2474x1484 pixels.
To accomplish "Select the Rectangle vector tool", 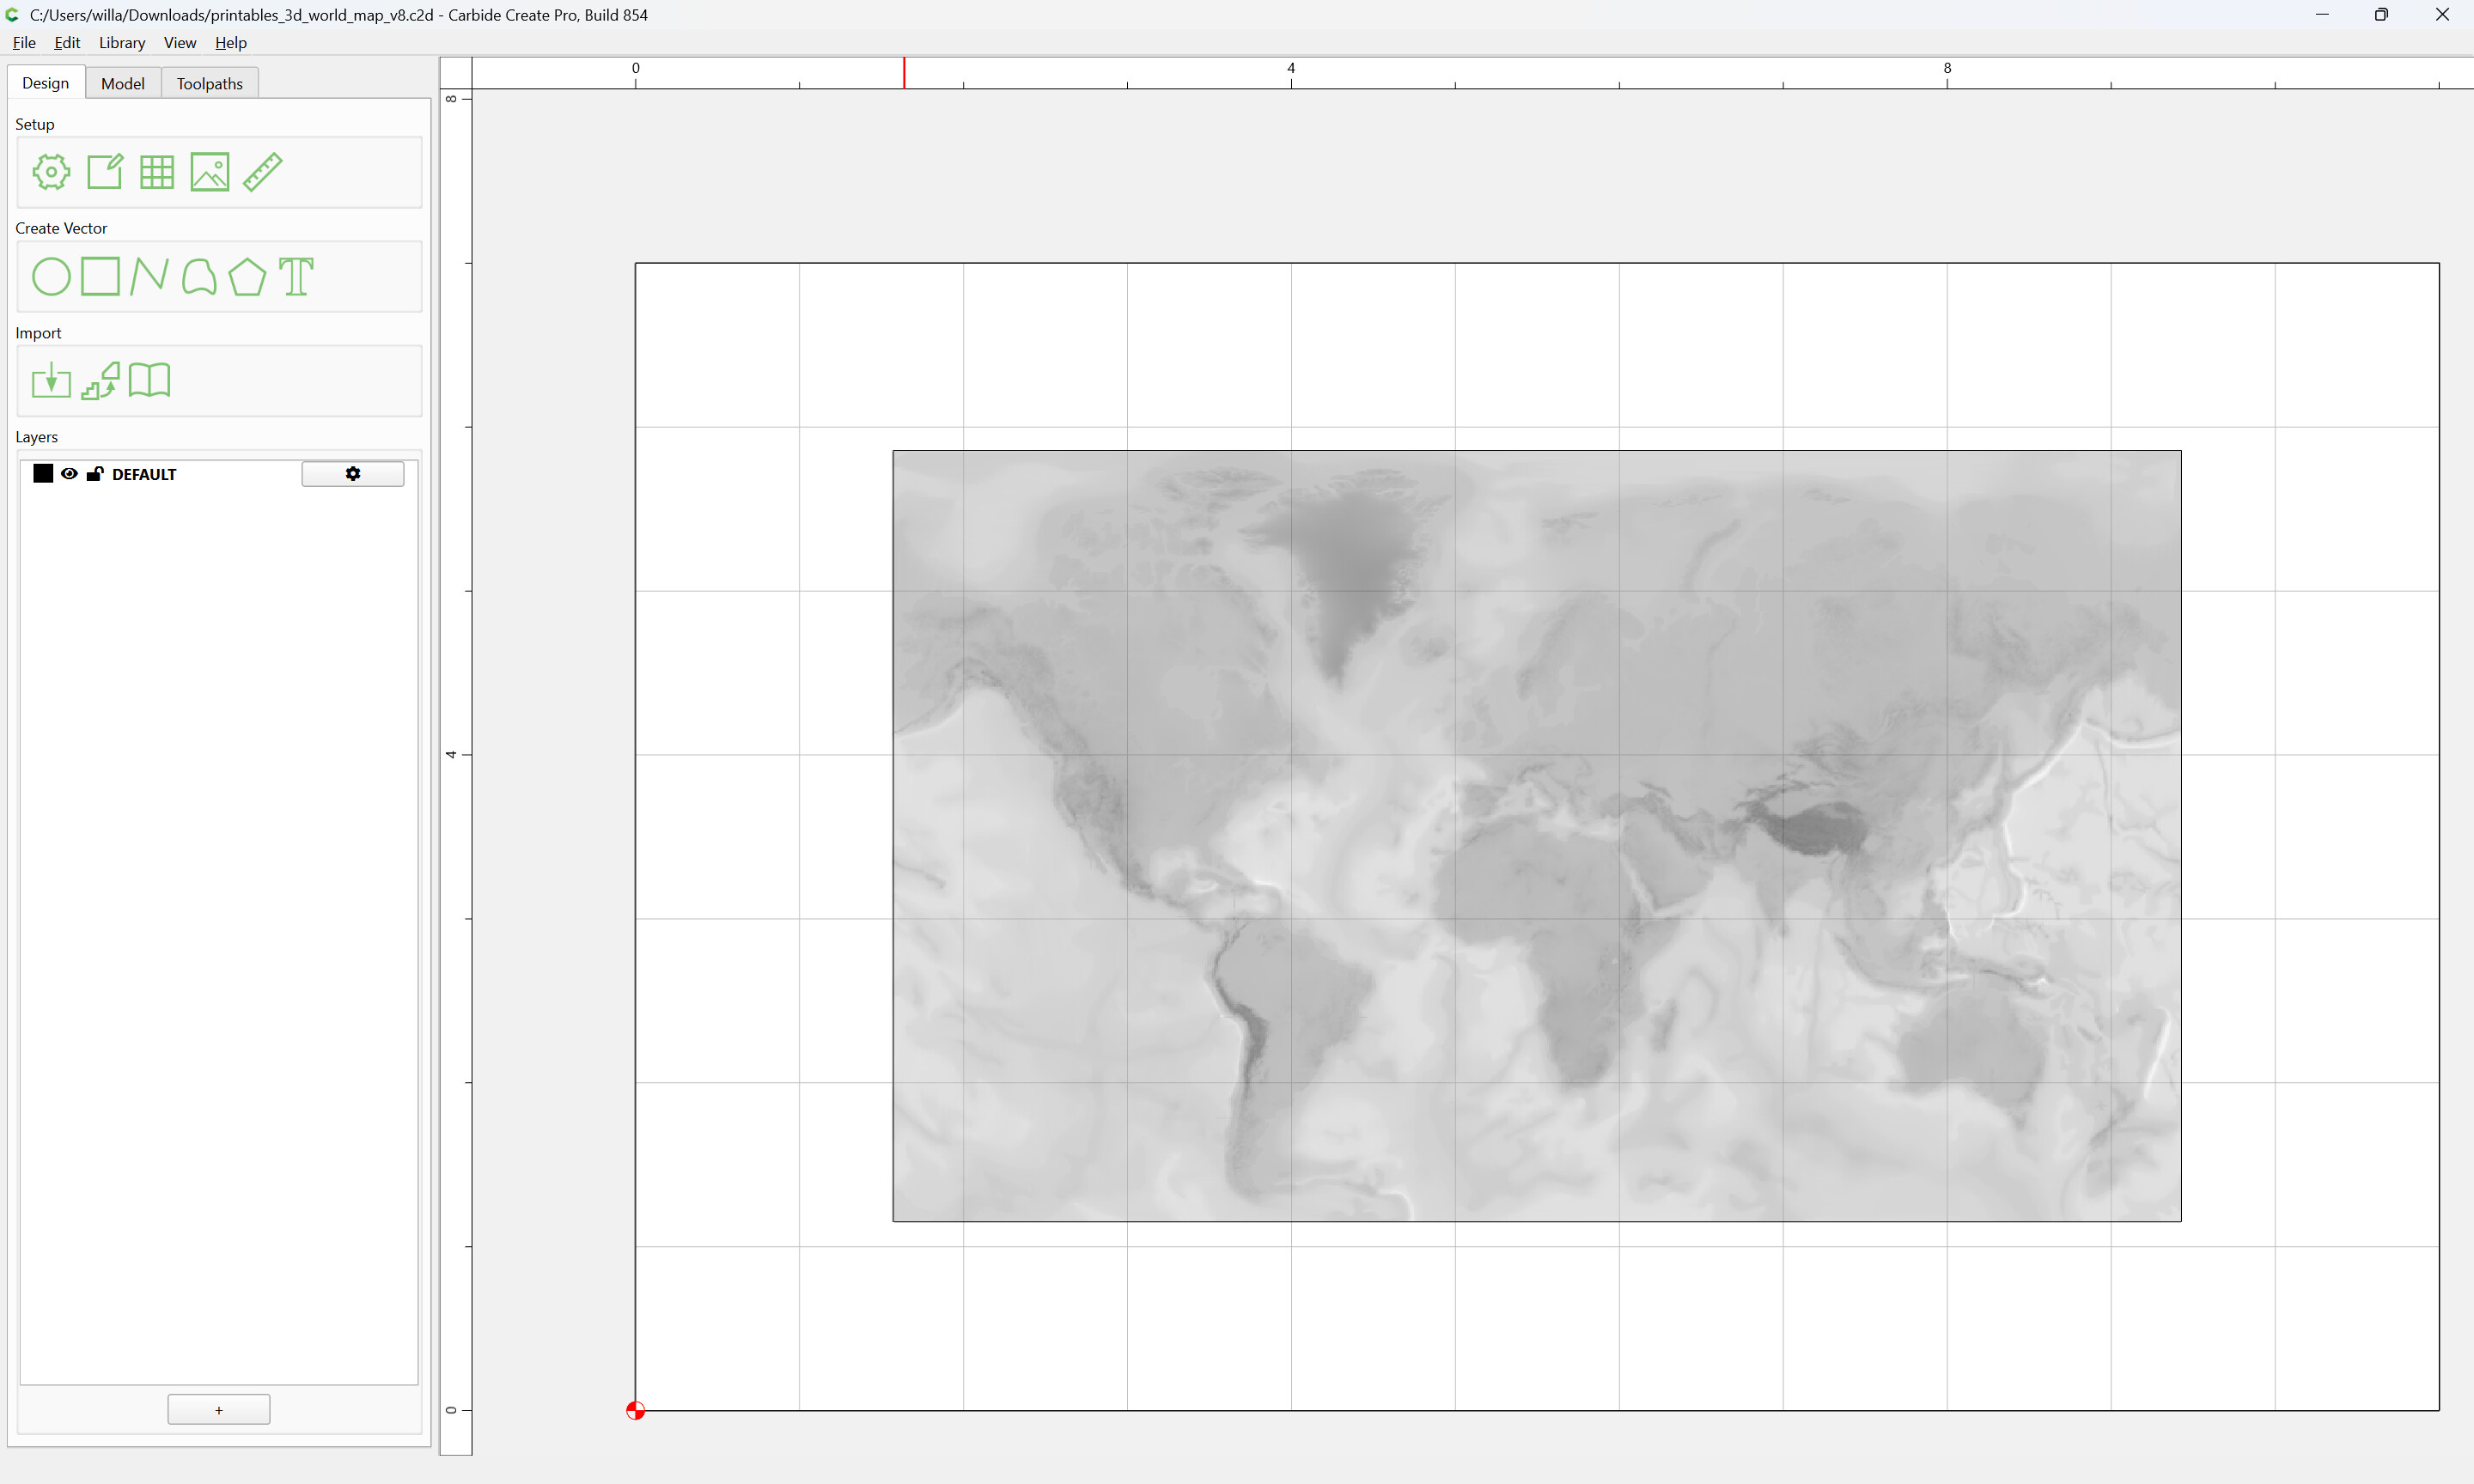I will [x=100, y=276].
